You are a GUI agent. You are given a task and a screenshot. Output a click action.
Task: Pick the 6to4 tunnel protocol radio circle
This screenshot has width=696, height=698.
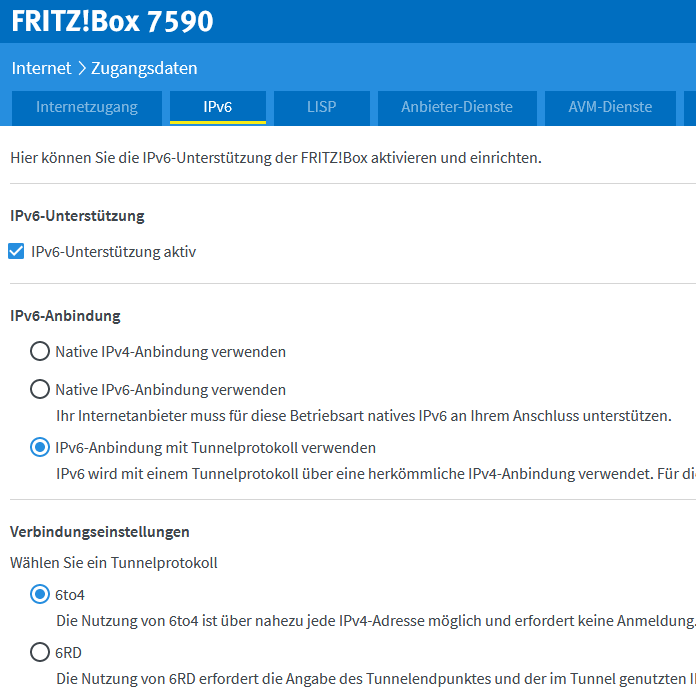tap(40, 595)
